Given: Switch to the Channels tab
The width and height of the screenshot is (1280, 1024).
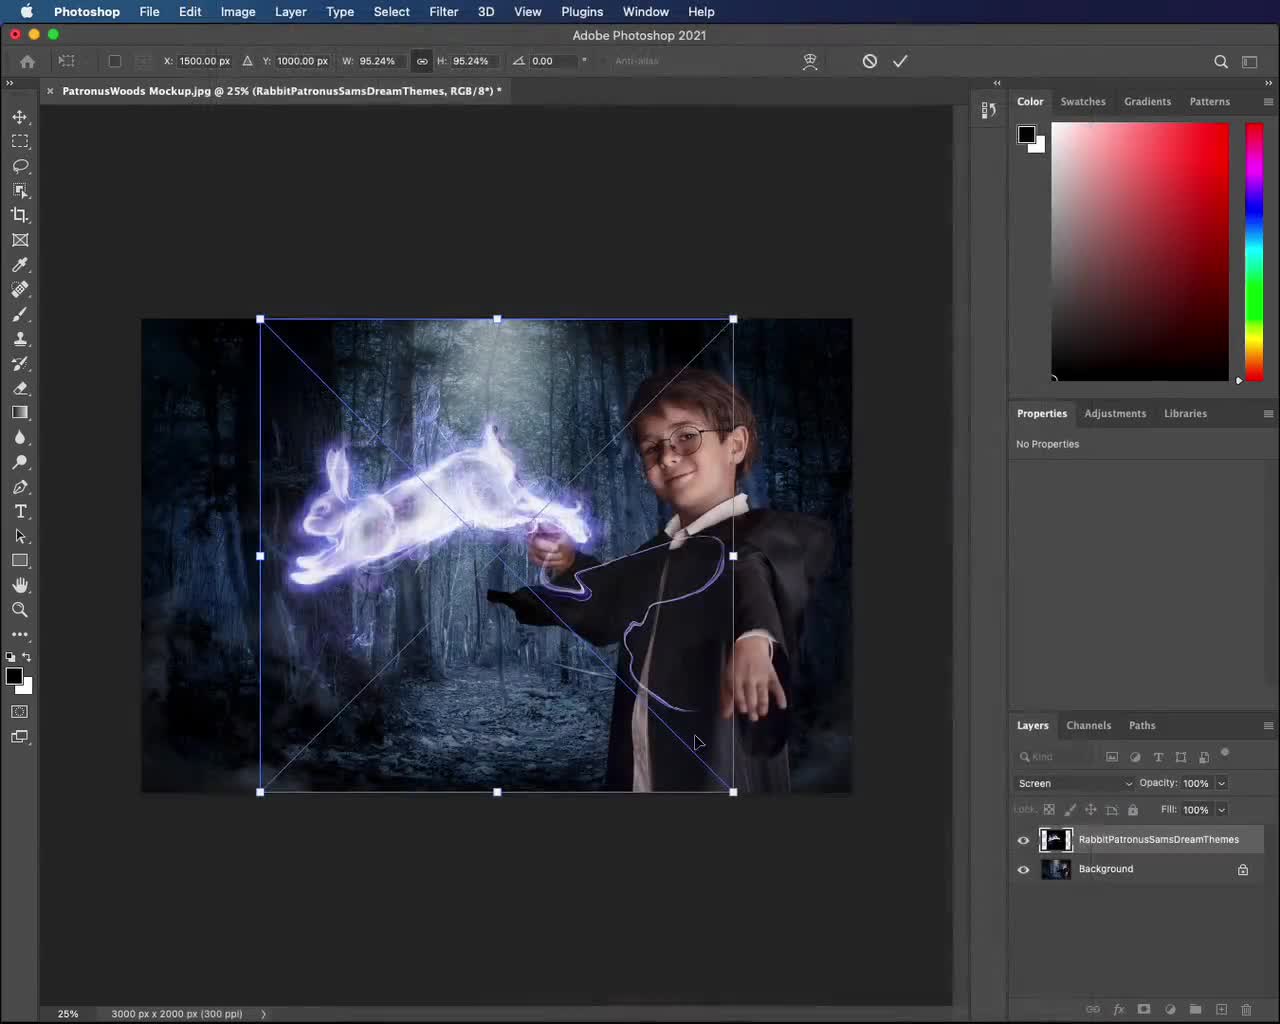Looking at the screenshot, I should (x=1088, y=726).
